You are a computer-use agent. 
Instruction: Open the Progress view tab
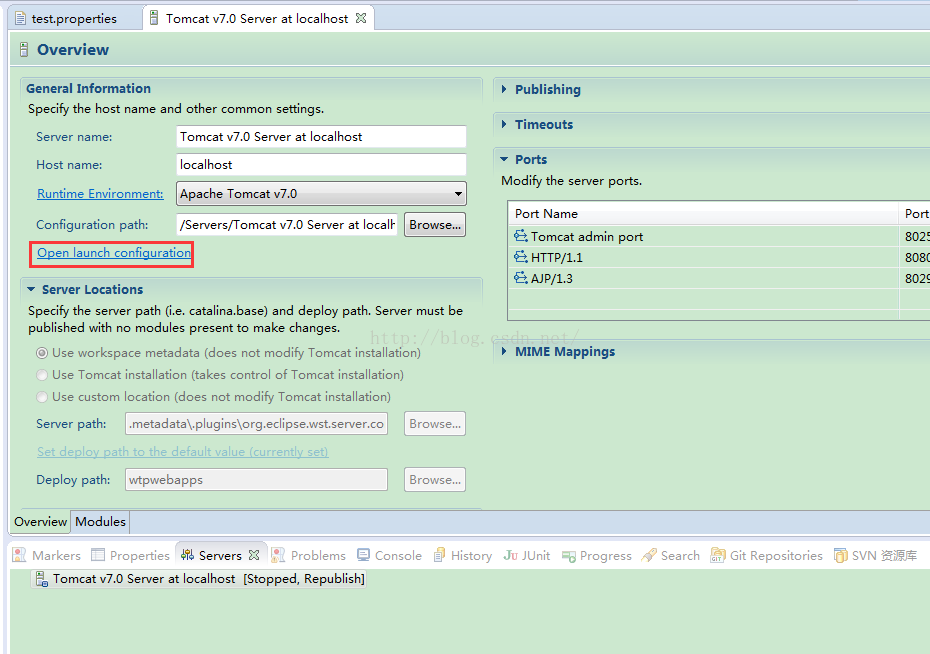(597, 555)
